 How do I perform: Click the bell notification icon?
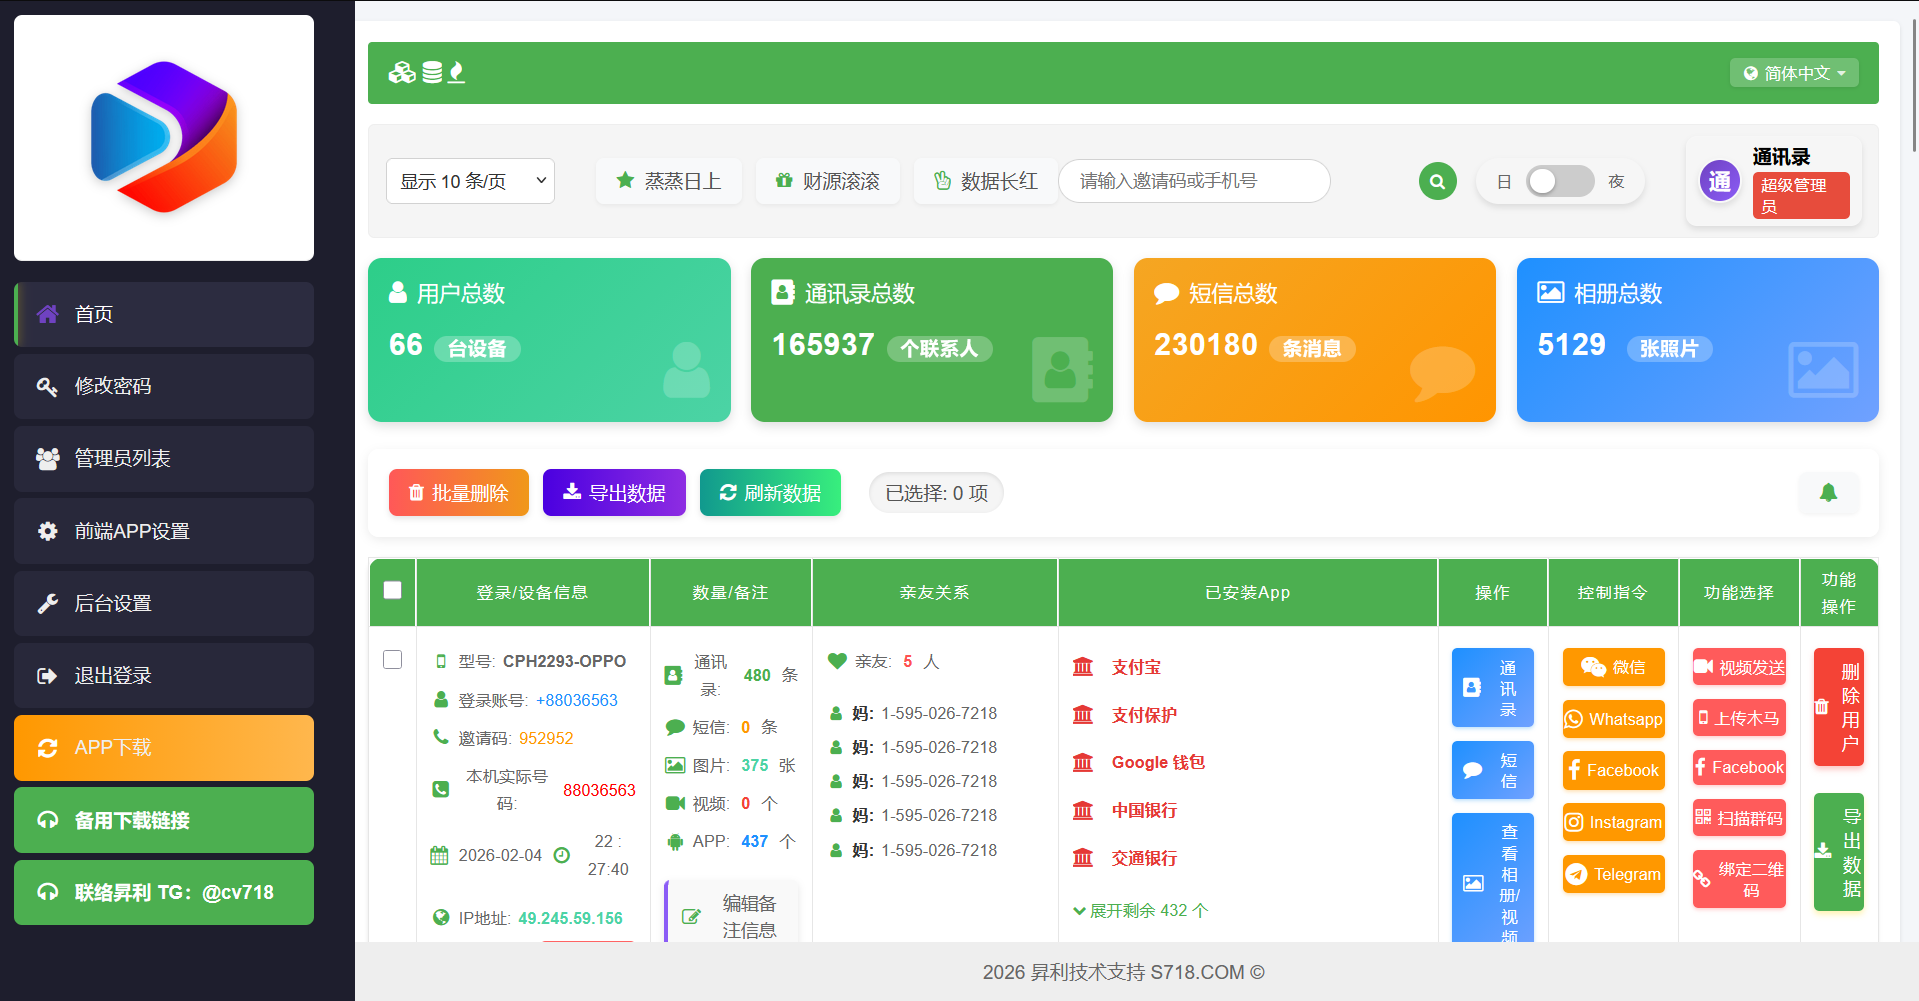(x=1828, y=492)
